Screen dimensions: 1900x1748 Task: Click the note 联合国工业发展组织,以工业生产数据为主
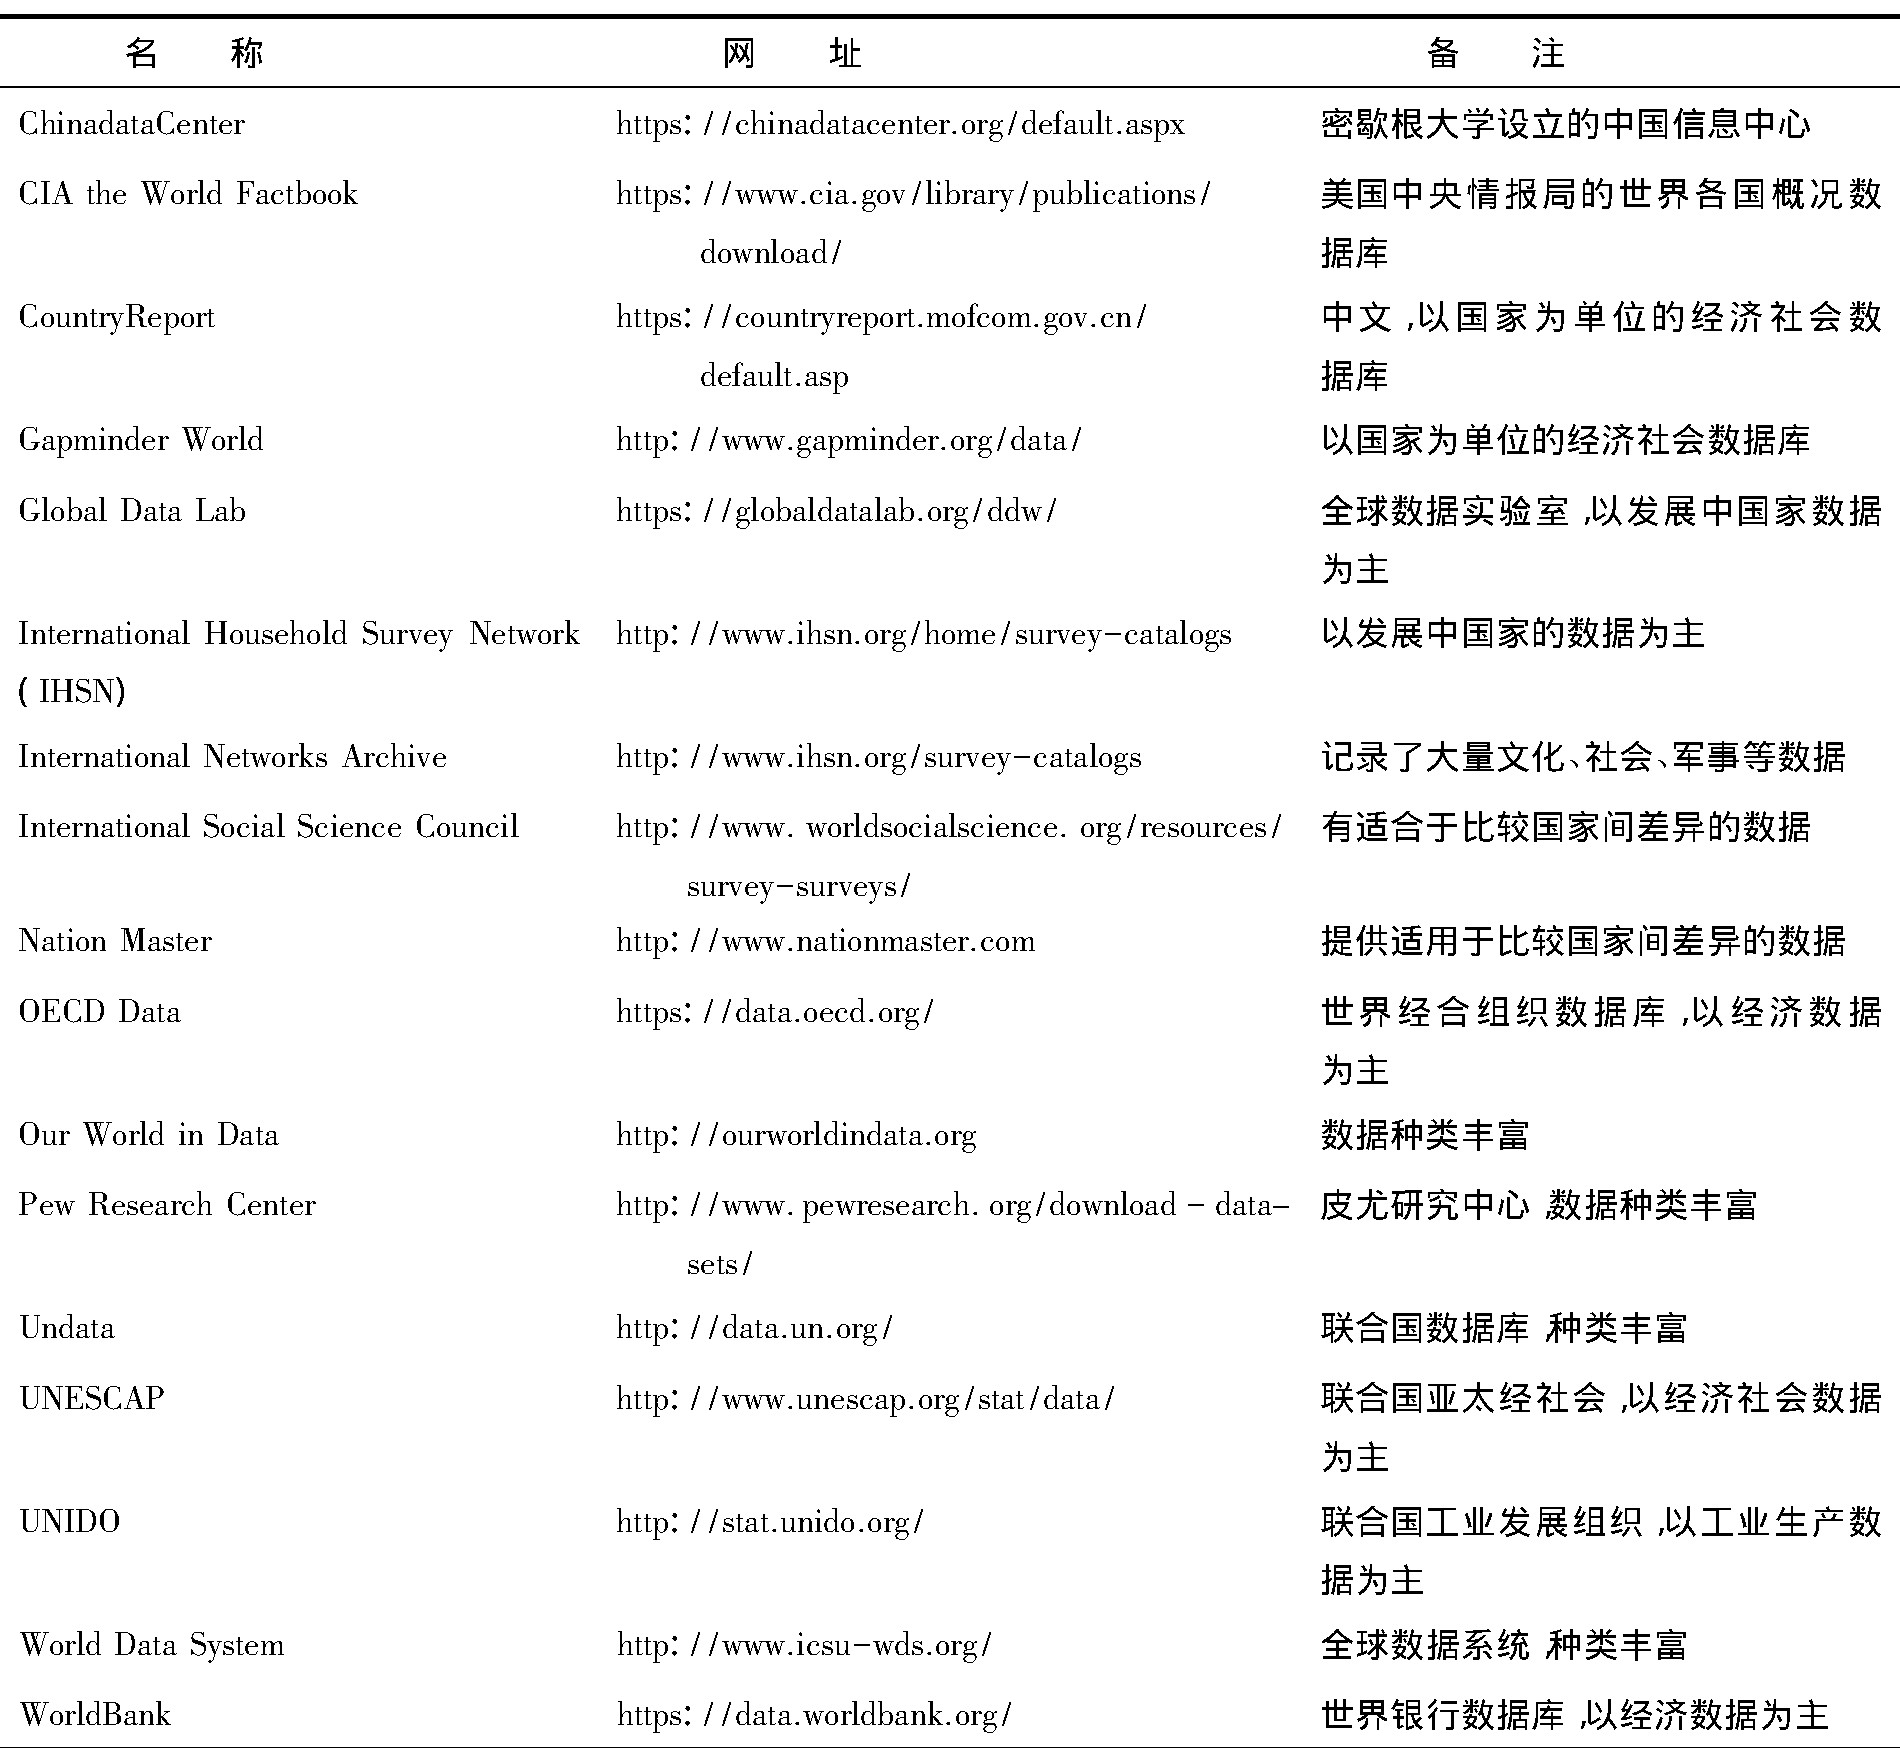[x=1601, y=1551]
